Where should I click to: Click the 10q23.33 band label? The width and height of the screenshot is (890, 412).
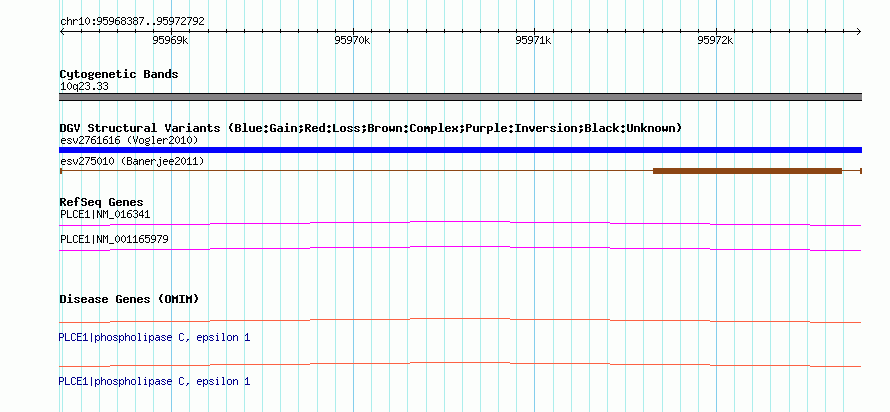(x=84, y=87)
